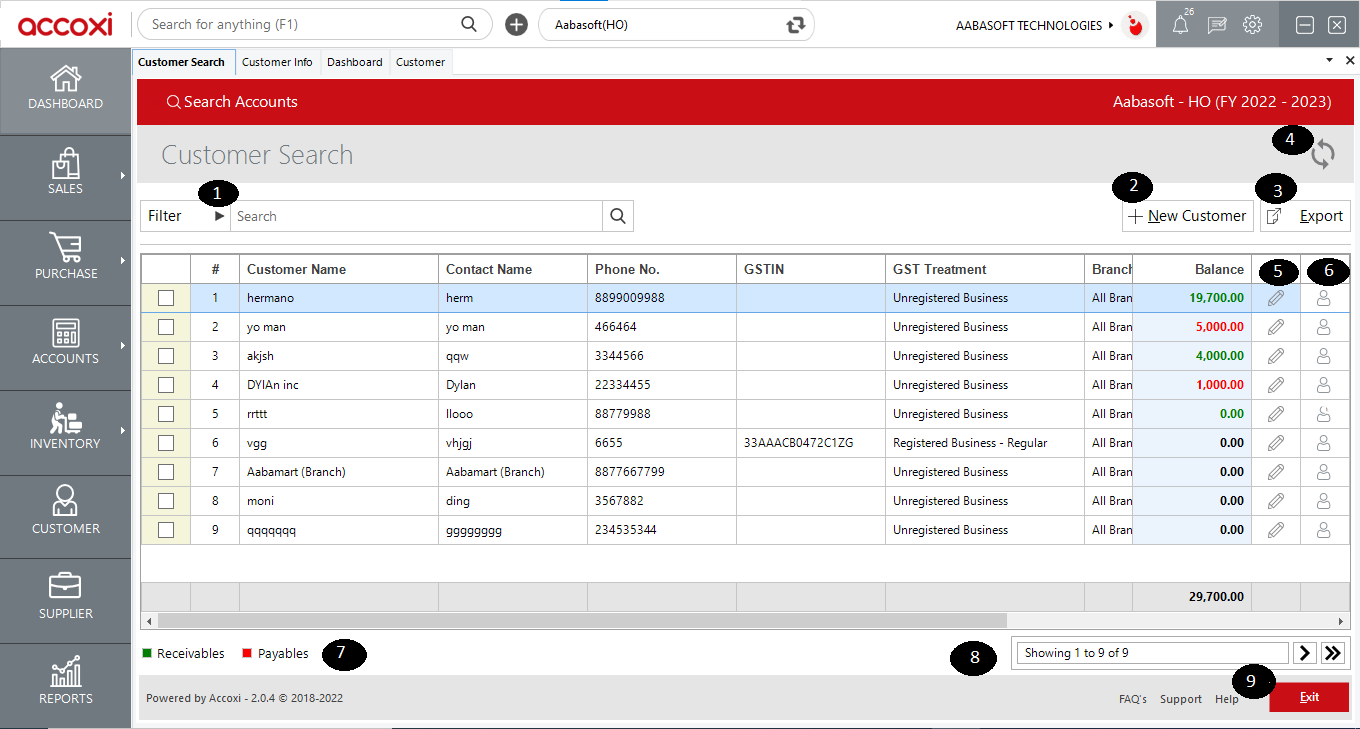Open the Sales module in sidebar
Viewport: 1360px width, 729px height.
click(65, 178)
